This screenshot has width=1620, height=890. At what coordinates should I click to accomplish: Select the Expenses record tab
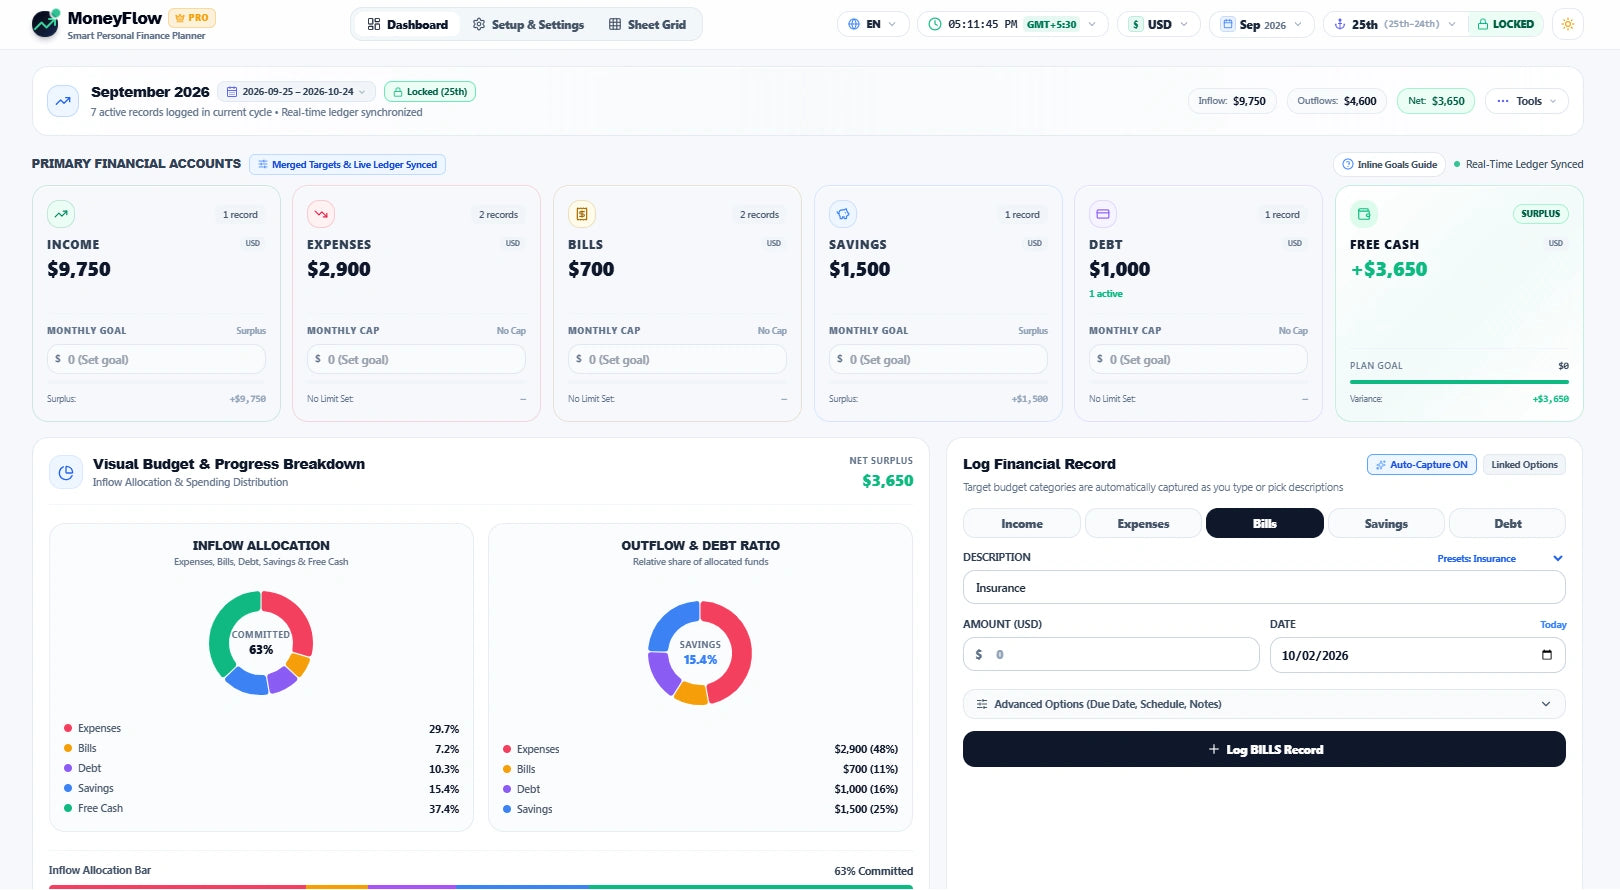[1143, 523]
